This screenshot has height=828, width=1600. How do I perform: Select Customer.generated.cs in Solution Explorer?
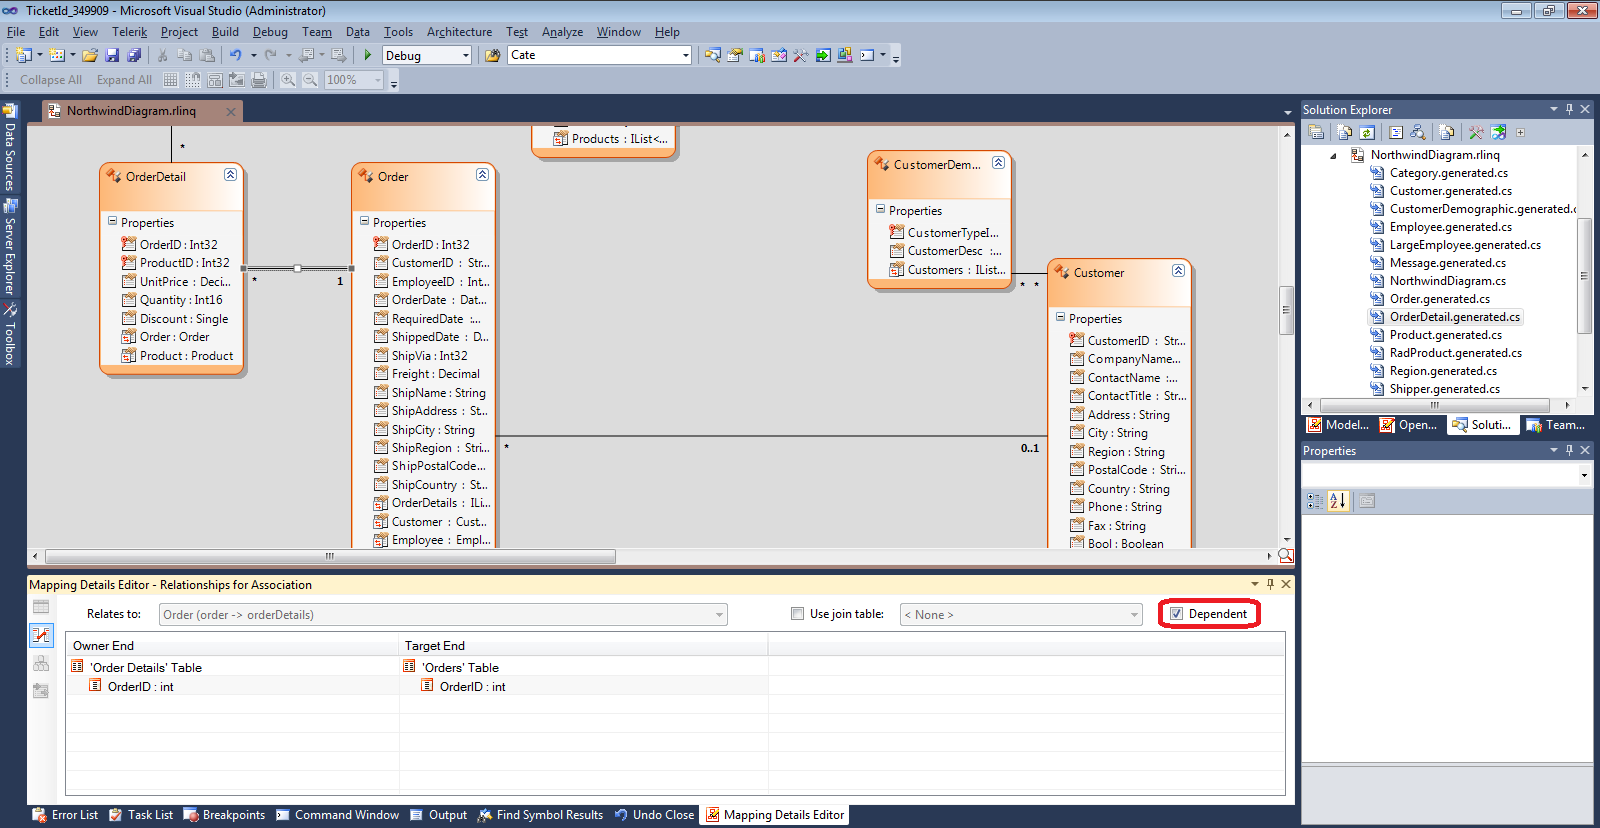point(1450,191)
